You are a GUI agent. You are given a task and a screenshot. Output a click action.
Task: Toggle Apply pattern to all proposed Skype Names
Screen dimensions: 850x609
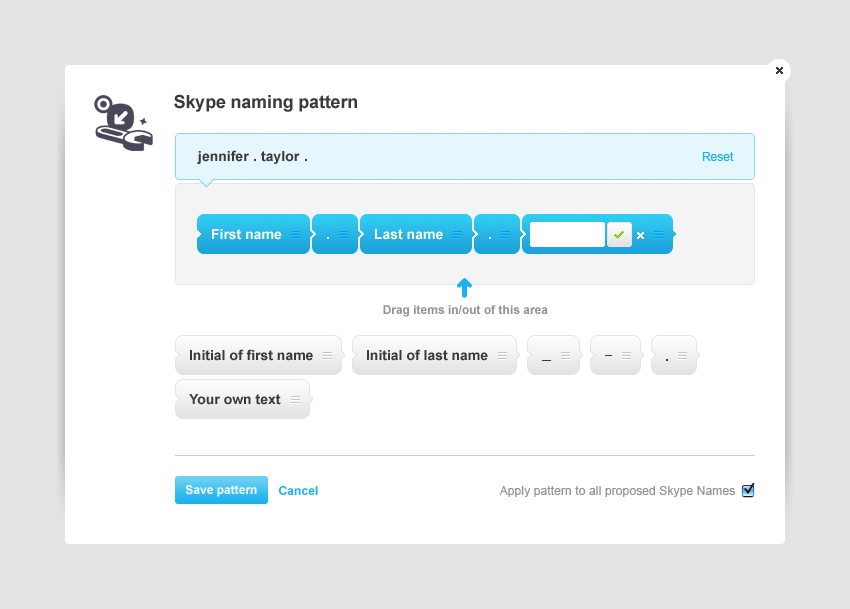(748, 490)
